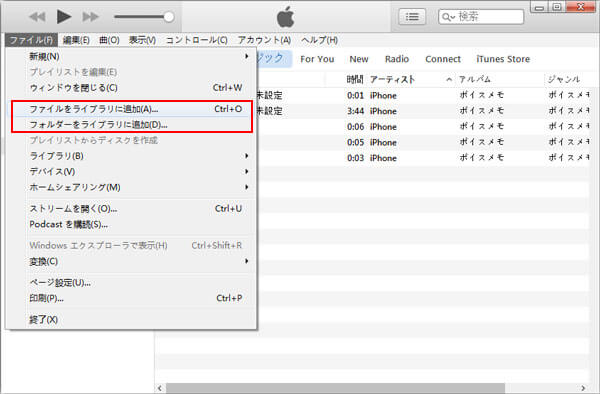Open the ヘルプ(H) menu
This screenshot has height=394, width=600.
point(320,40)
